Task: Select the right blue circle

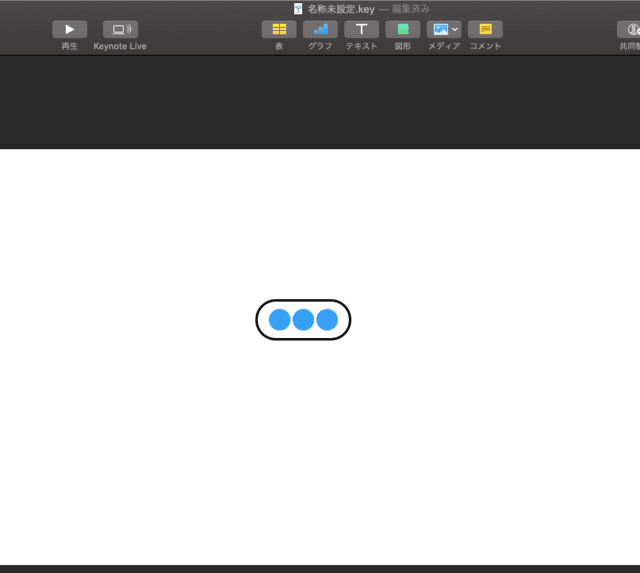Action: coord(327,320)
